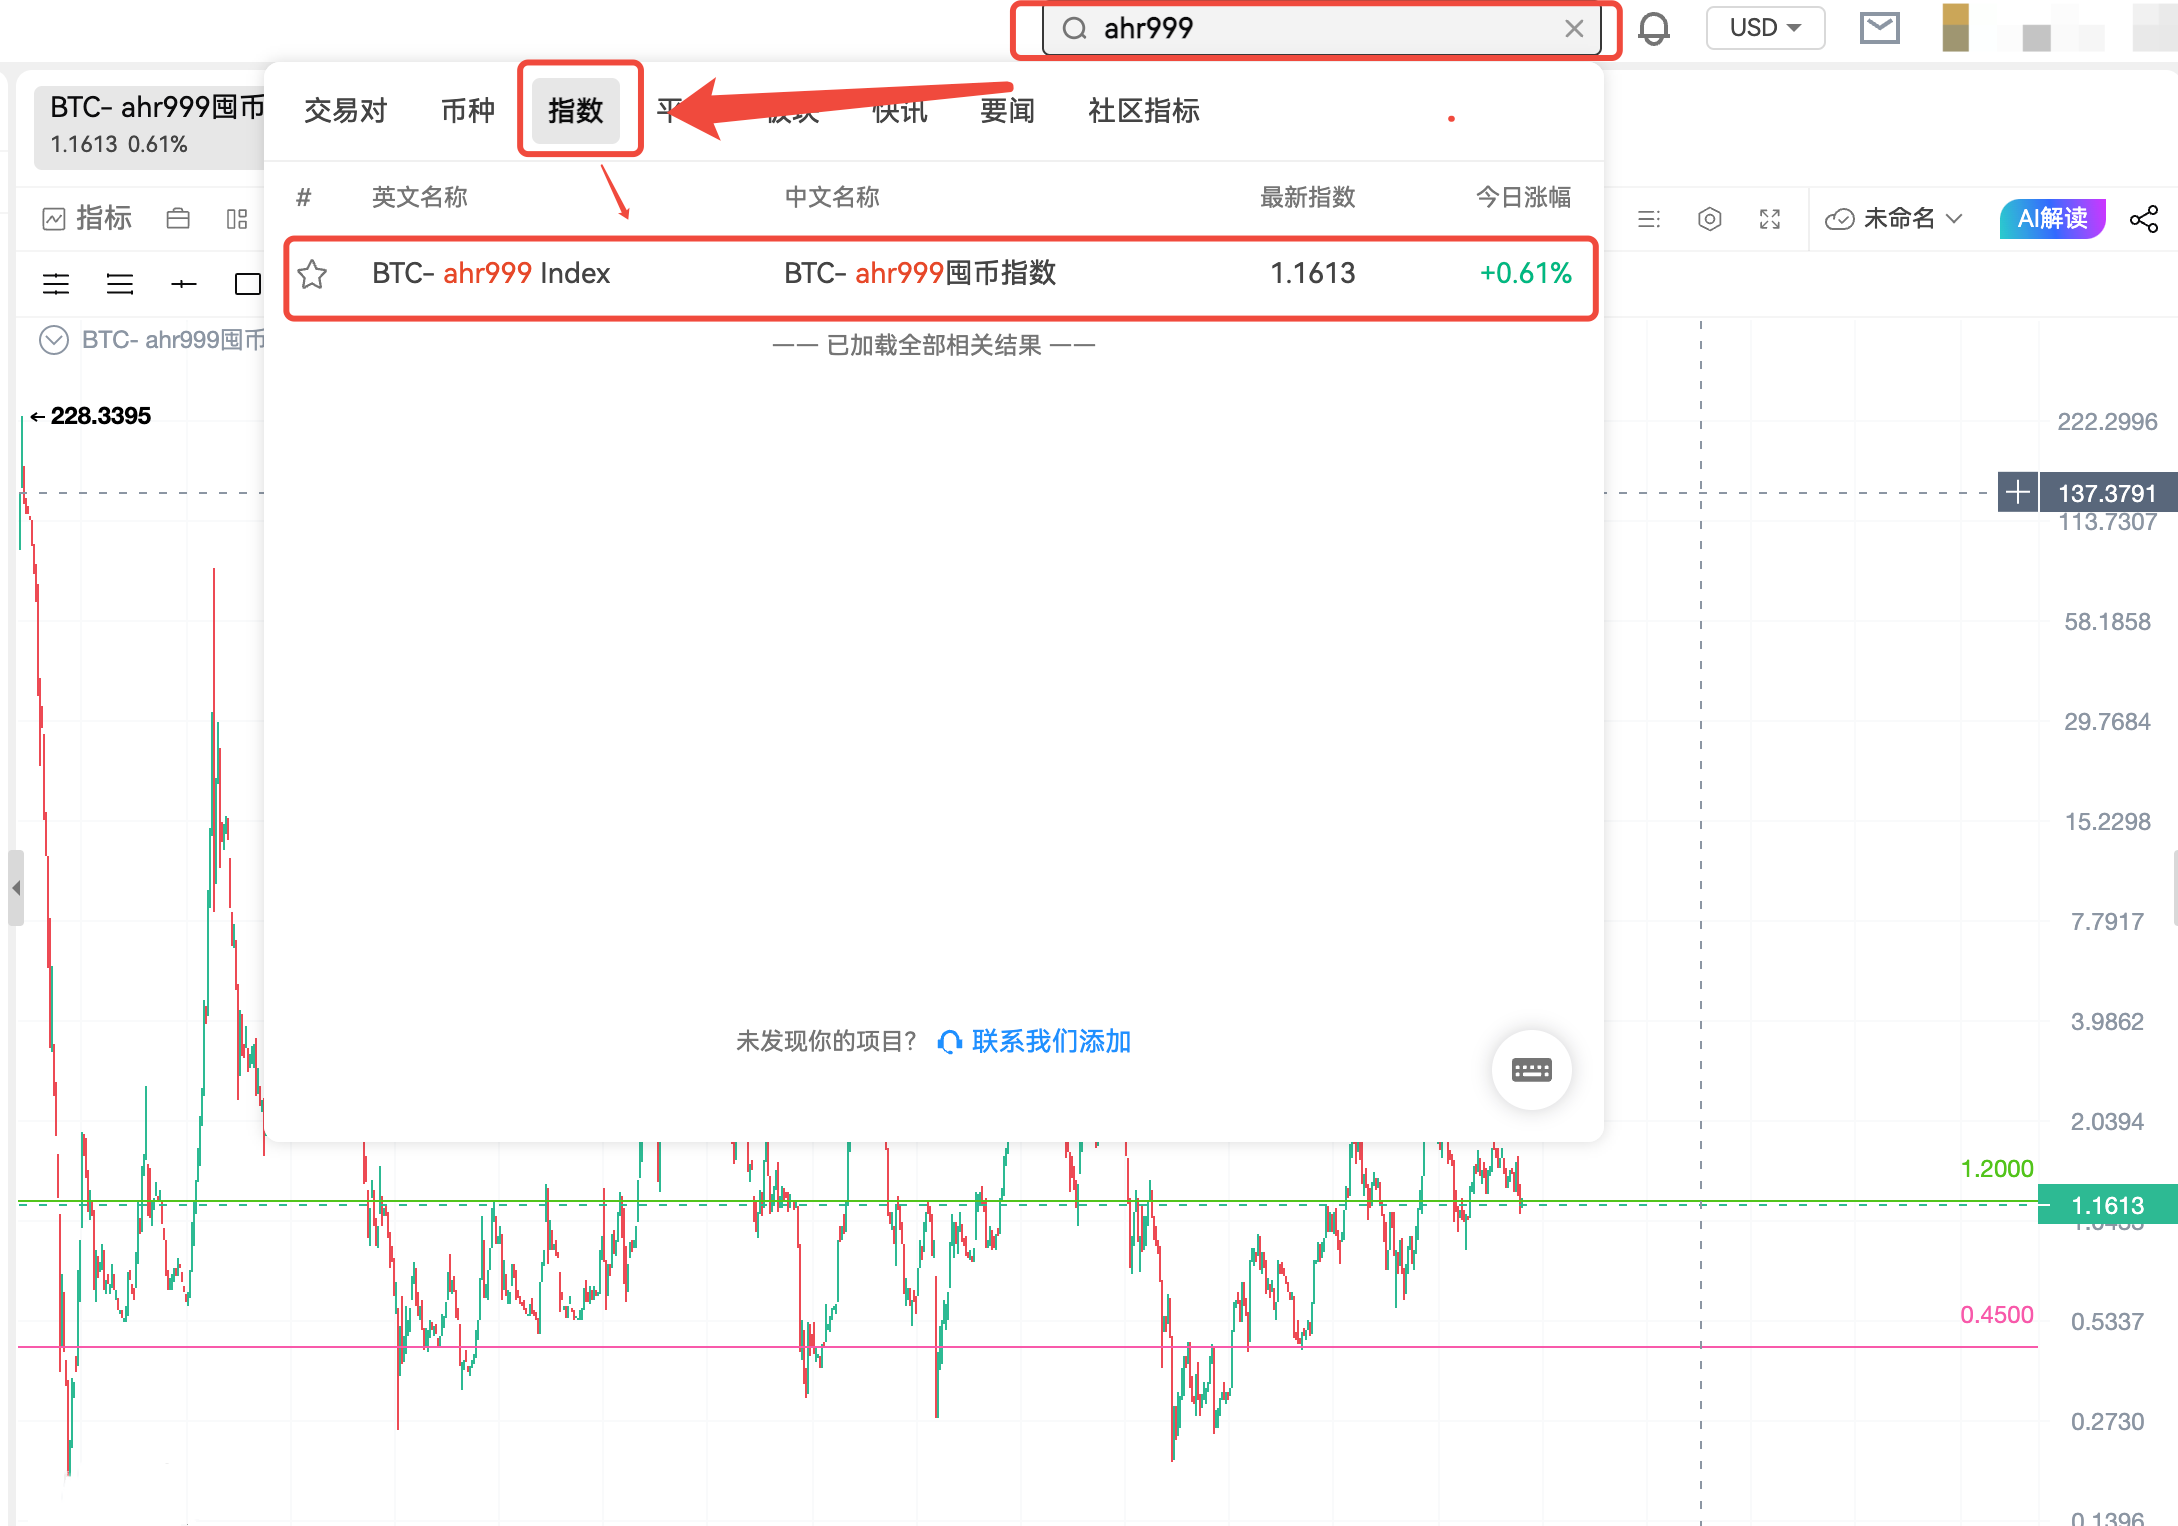Clear the ahr999 search text
2178x1526 pixels.
coord(1574,29)
